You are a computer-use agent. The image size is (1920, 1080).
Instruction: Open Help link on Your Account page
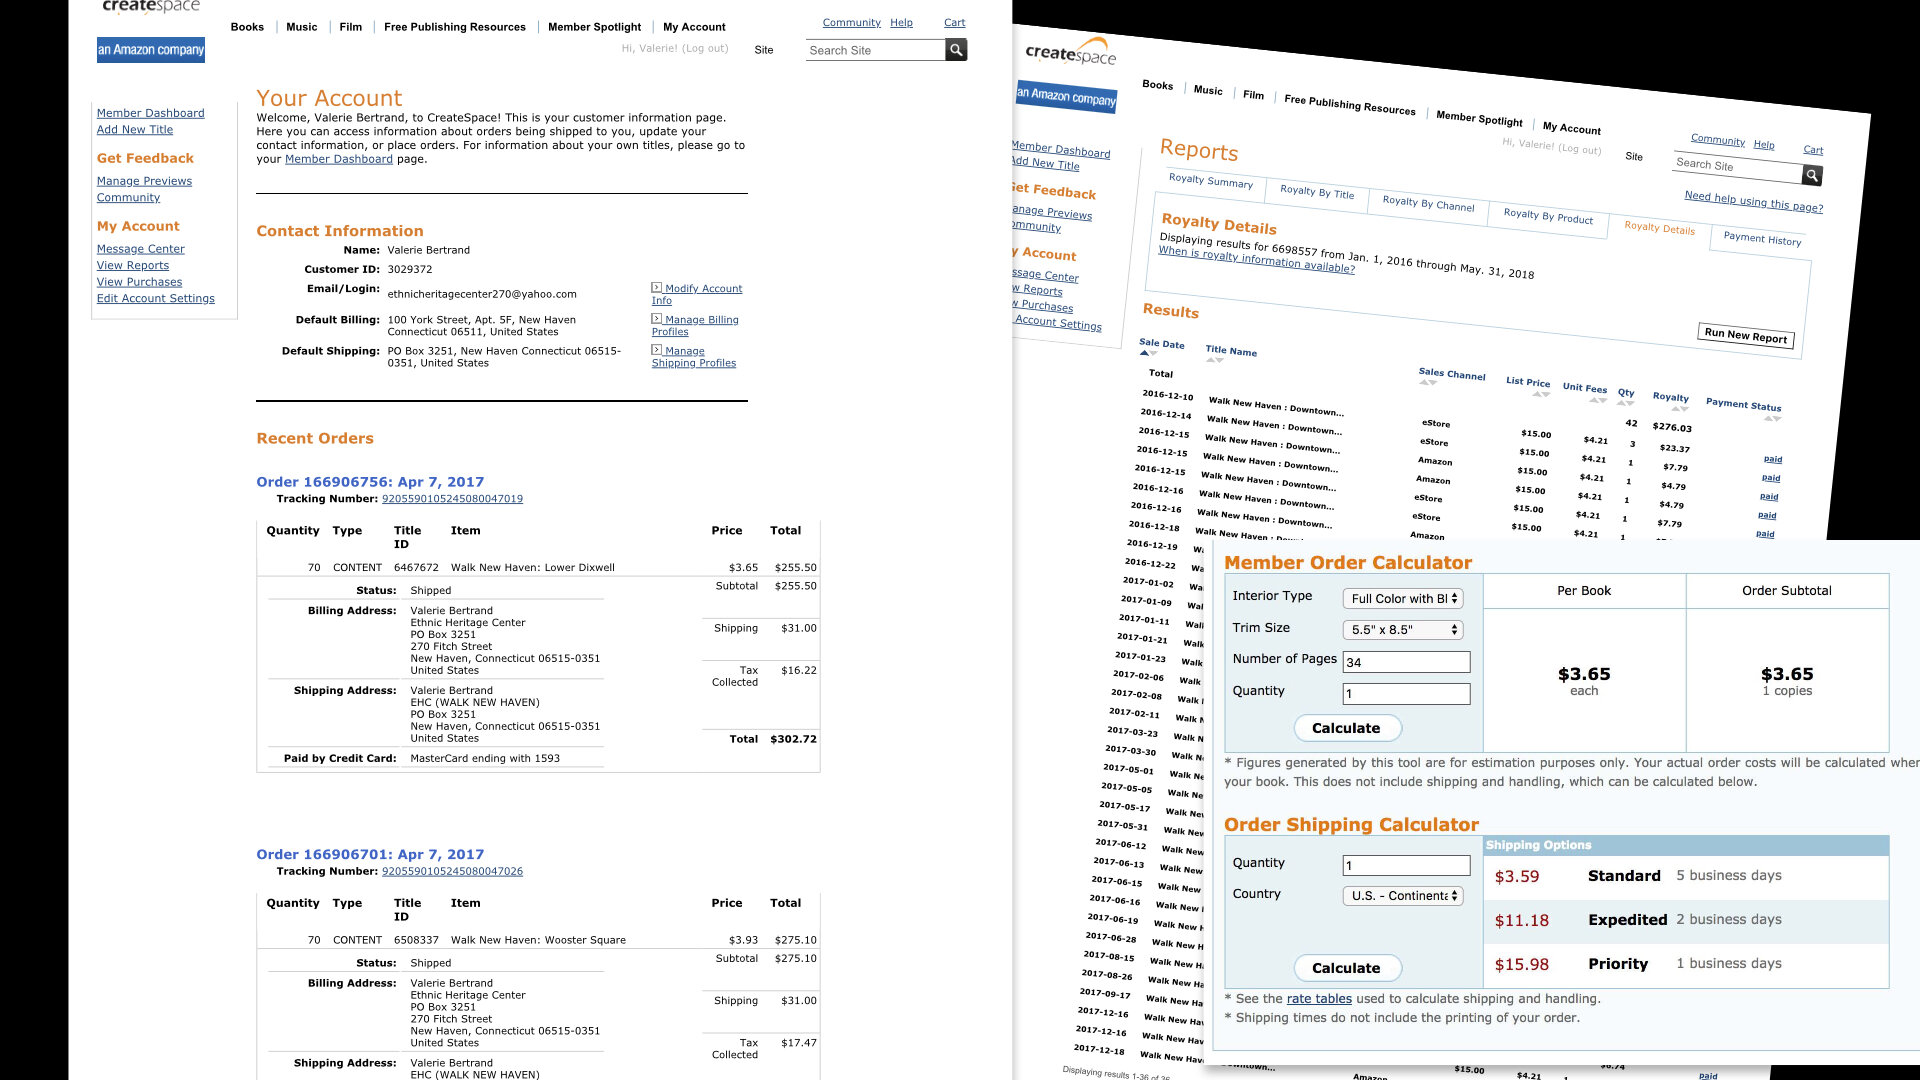(901, 22)
